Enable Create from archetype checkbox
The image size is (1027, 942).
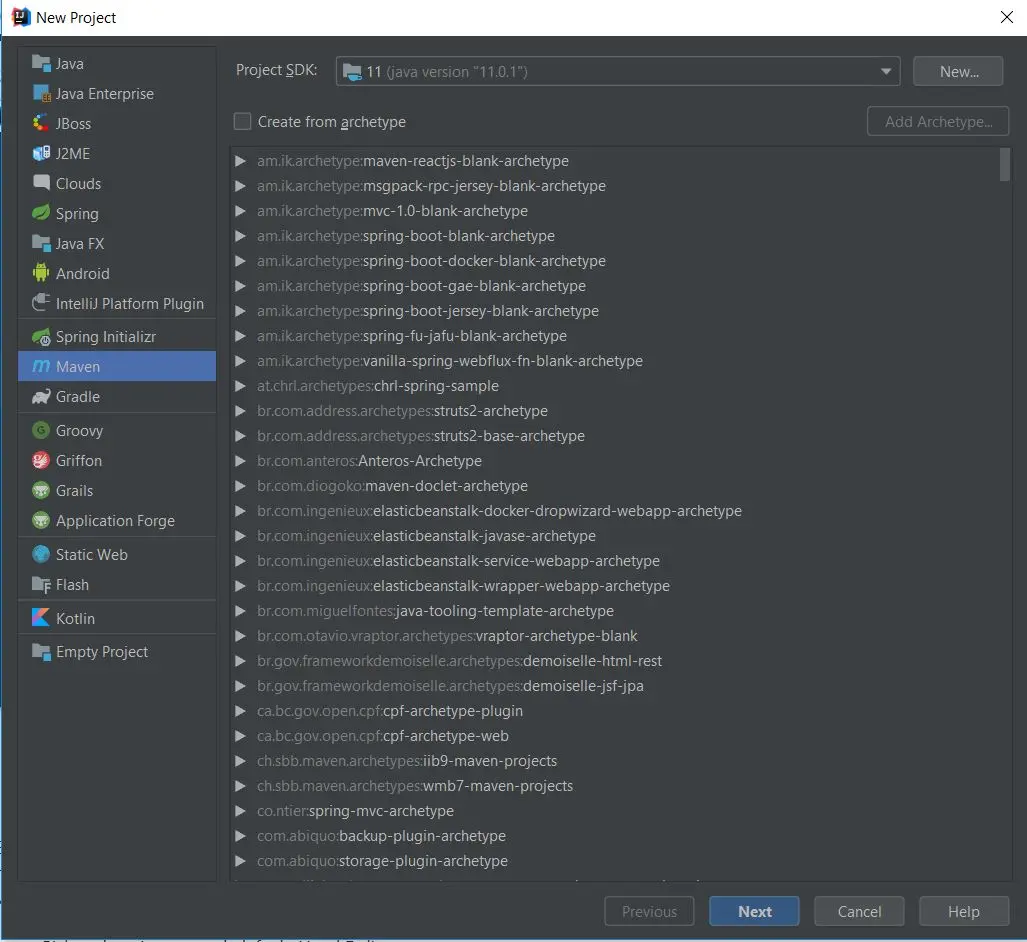click(242, 121)
